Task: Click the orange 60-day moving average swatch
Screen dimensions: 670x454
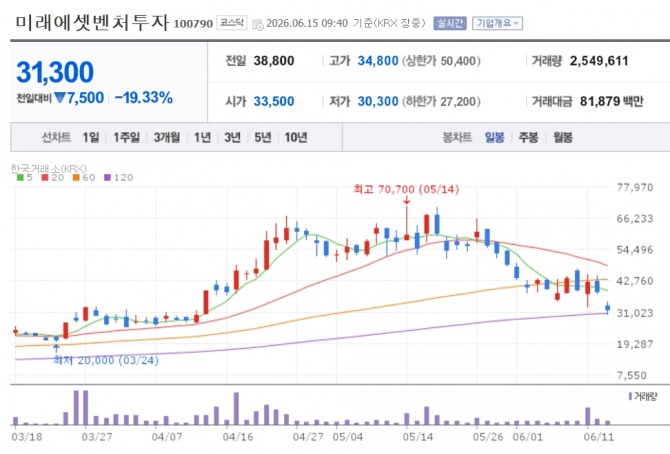Action: tap(76, 177)
